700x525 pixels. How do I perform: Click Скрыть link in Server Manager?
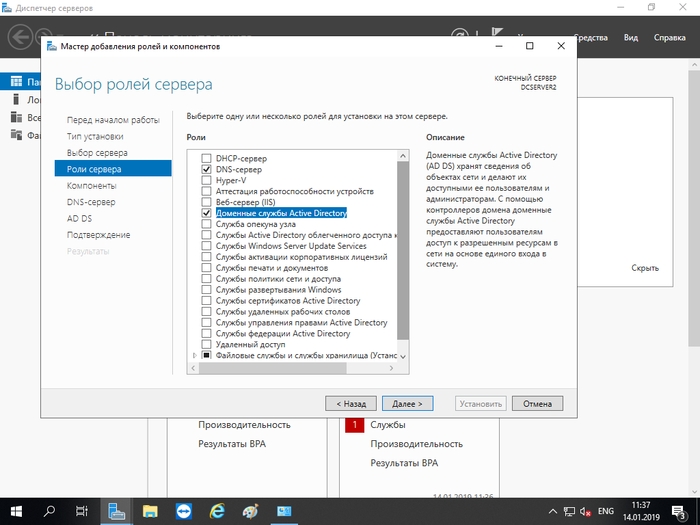(x=645, y=268)
